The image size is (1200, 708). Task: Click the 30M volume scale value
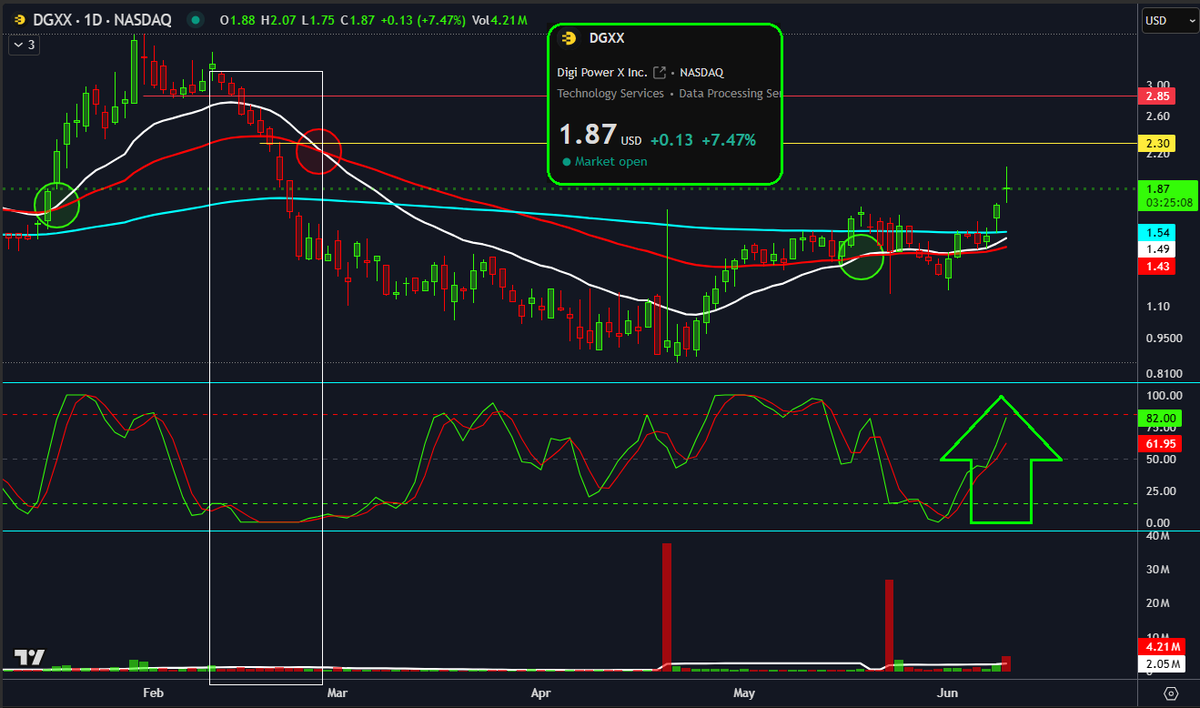1158,569
